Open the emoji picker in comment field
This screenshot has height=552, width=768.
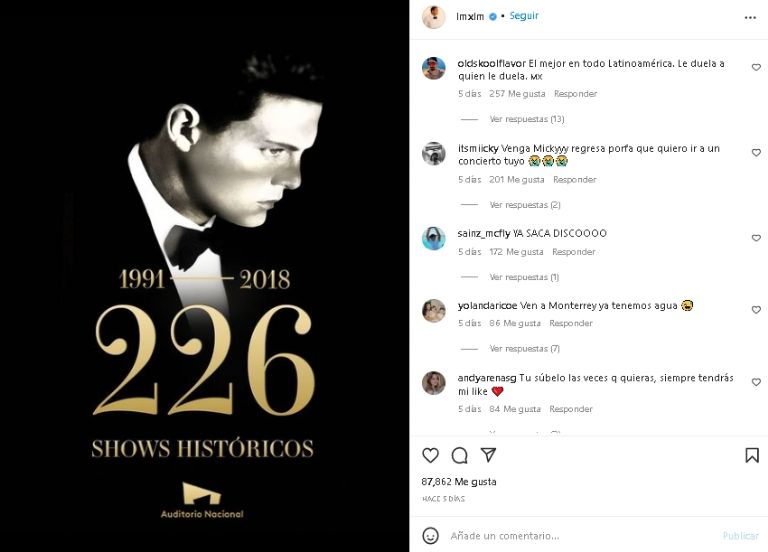(x=430, y=535)
